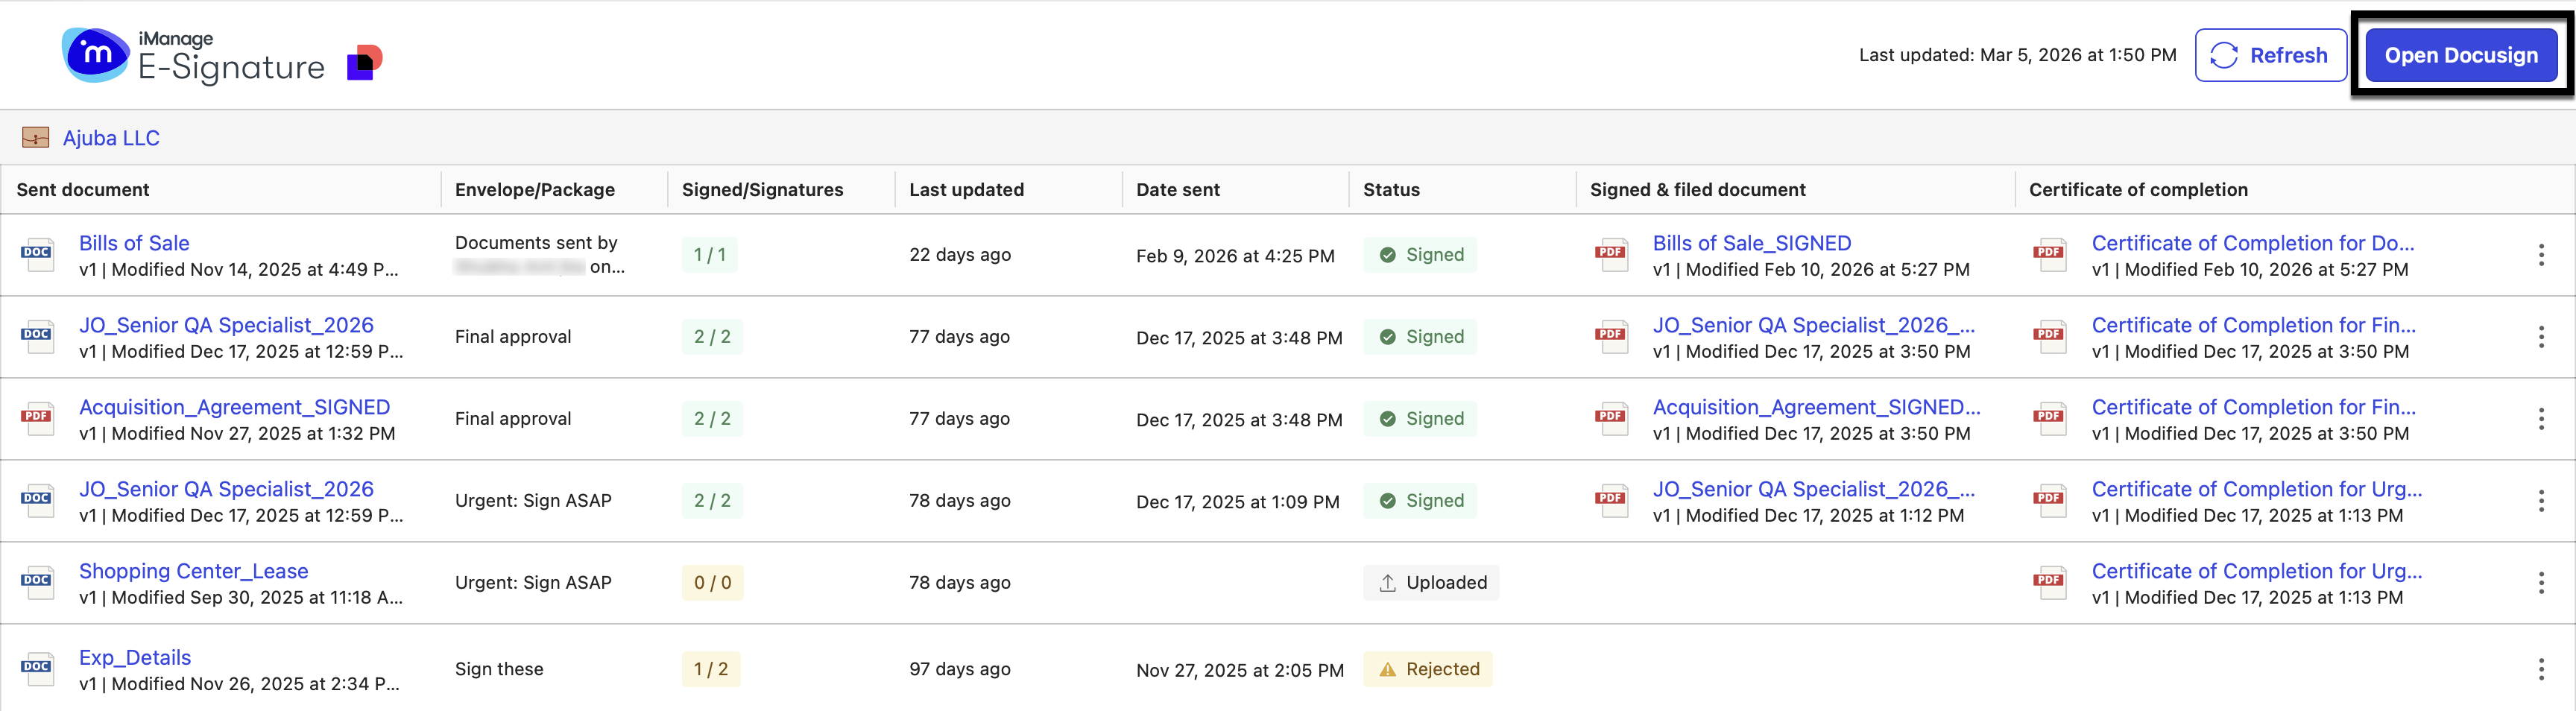Open three-dot menu for 77-day-old JO_Senior QA row
Screen dimensions: 2576x711
pyautogui.click(x=2541, y=337)
